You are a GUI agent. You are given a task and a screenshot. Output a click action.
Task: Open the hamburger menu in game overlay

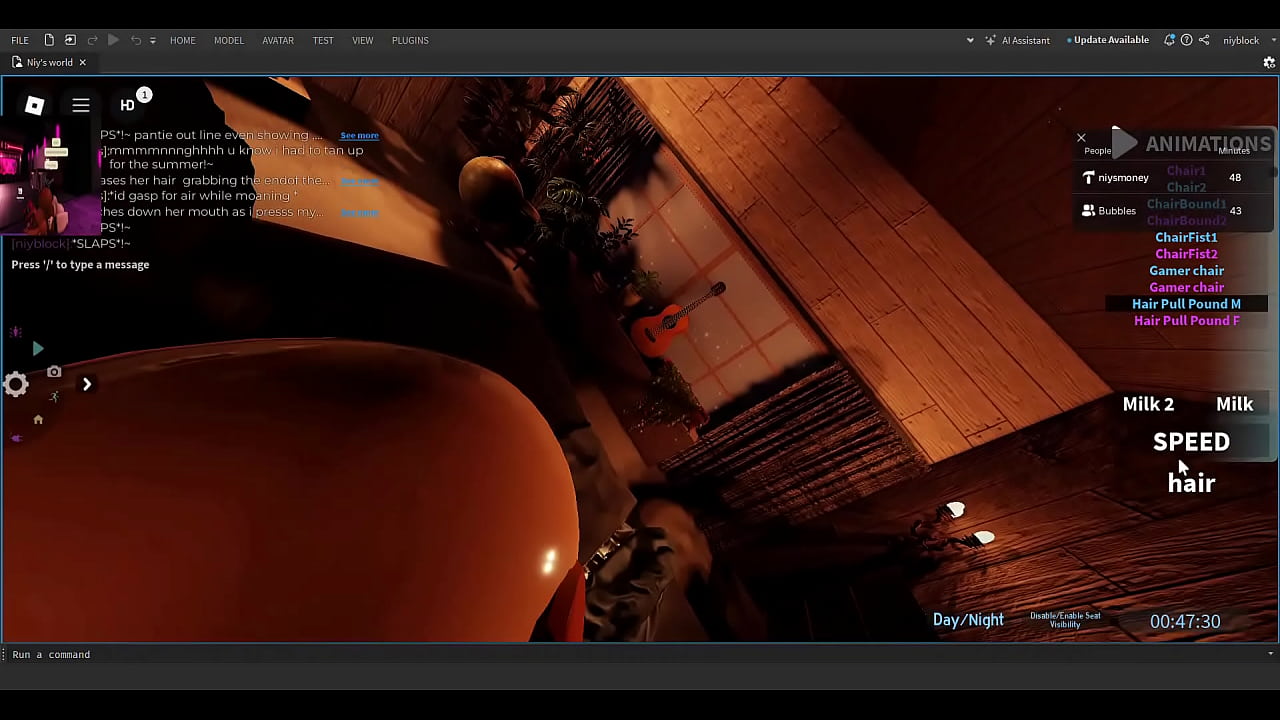[x=81, y=106]
